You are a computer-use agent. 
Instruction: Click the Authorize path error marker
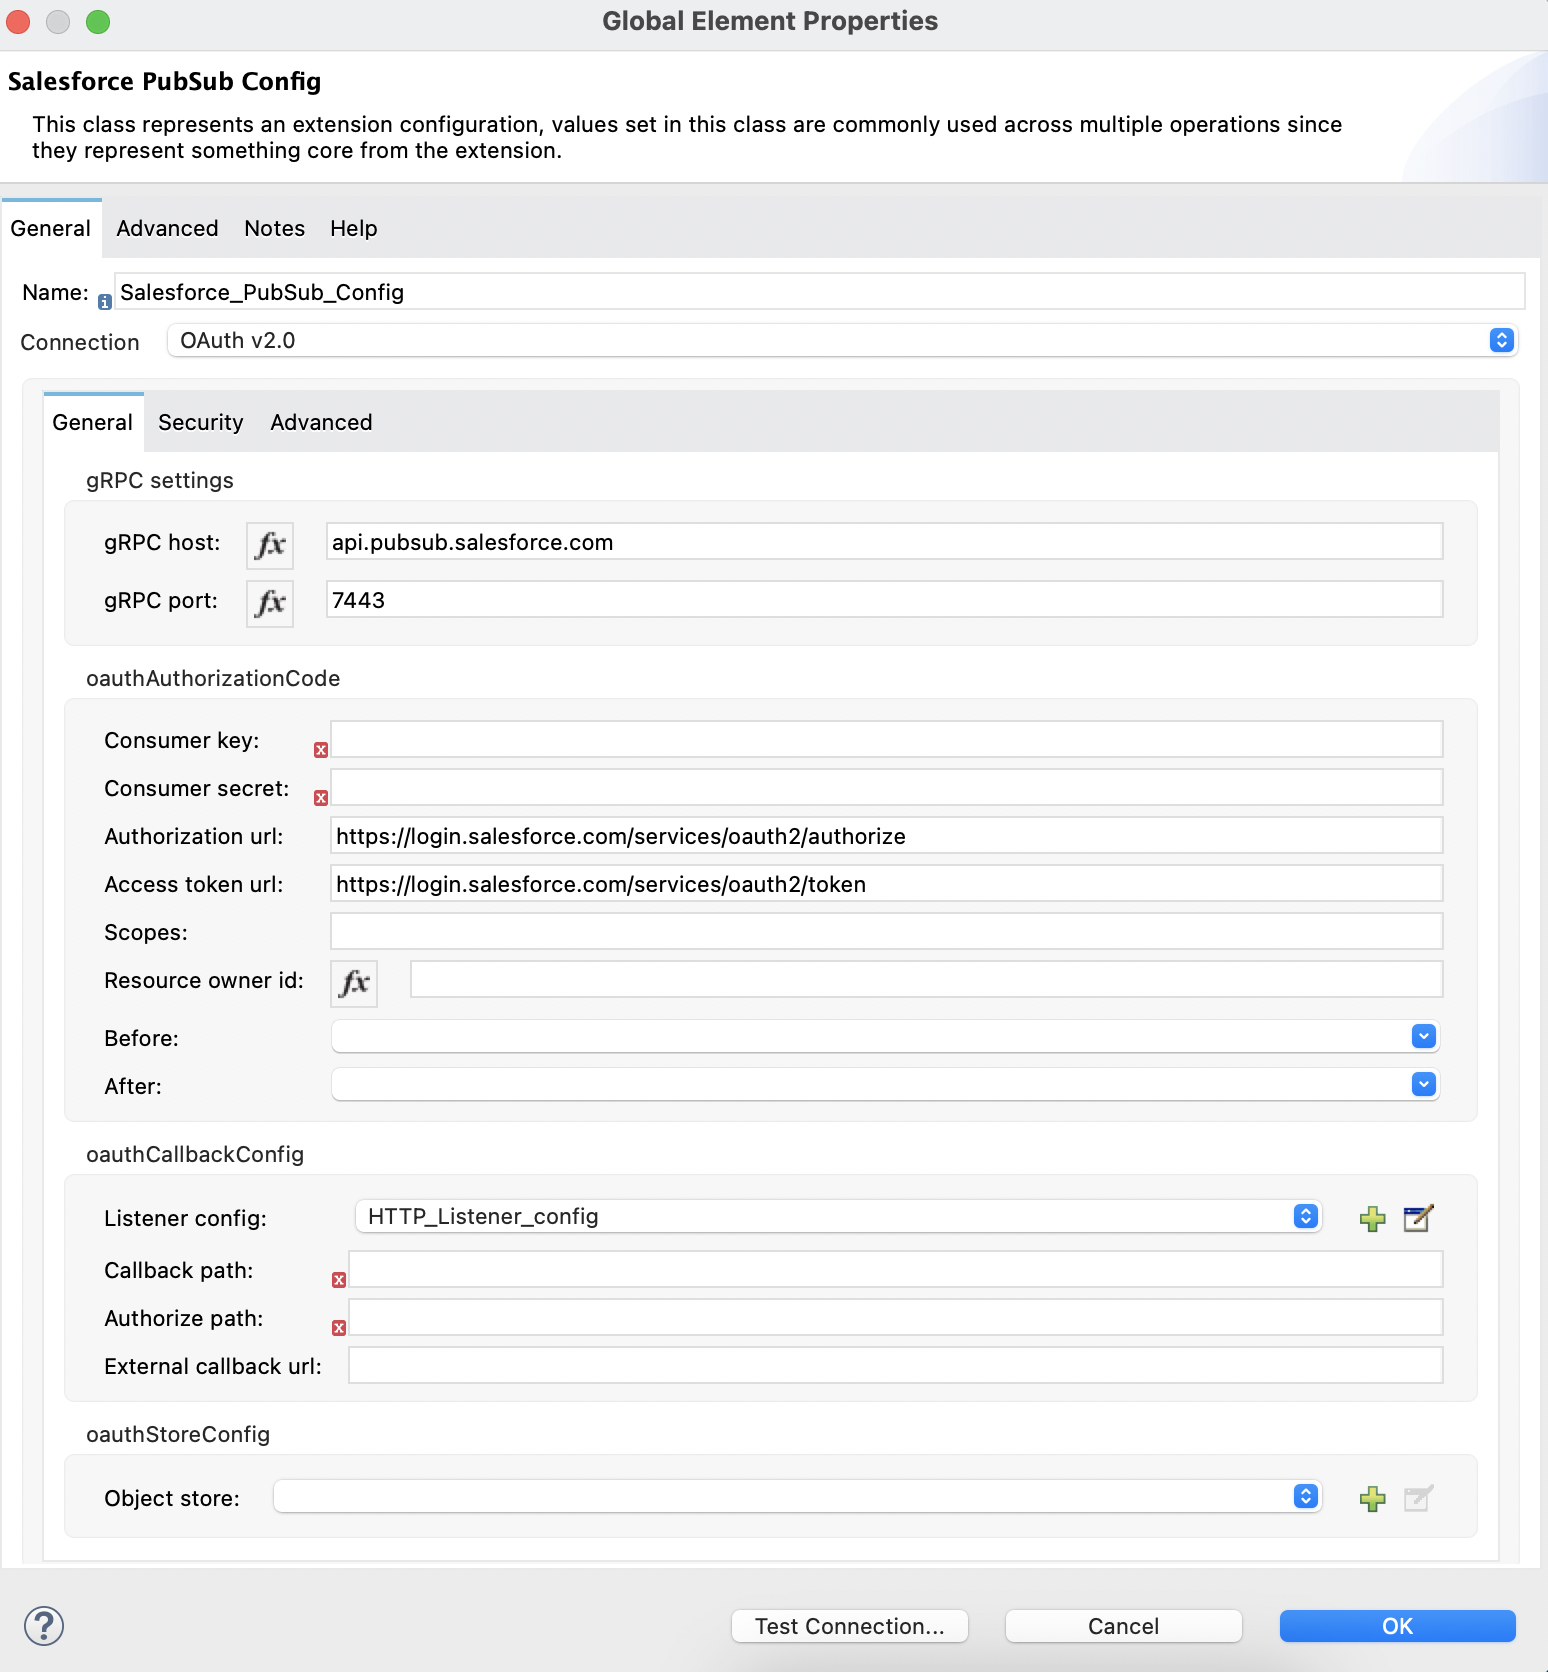pos(339,1328)
